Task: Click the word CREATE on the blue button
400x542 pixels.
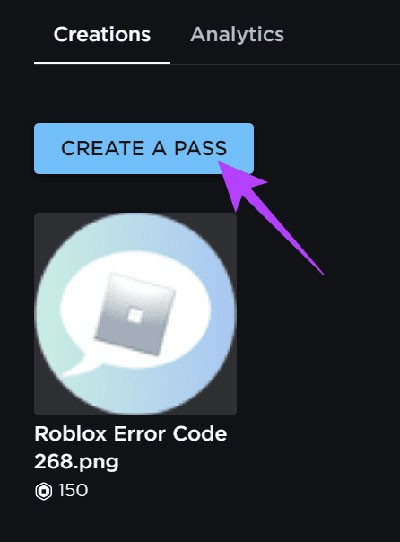Action: pyautogui.click(x=102, y=148)
